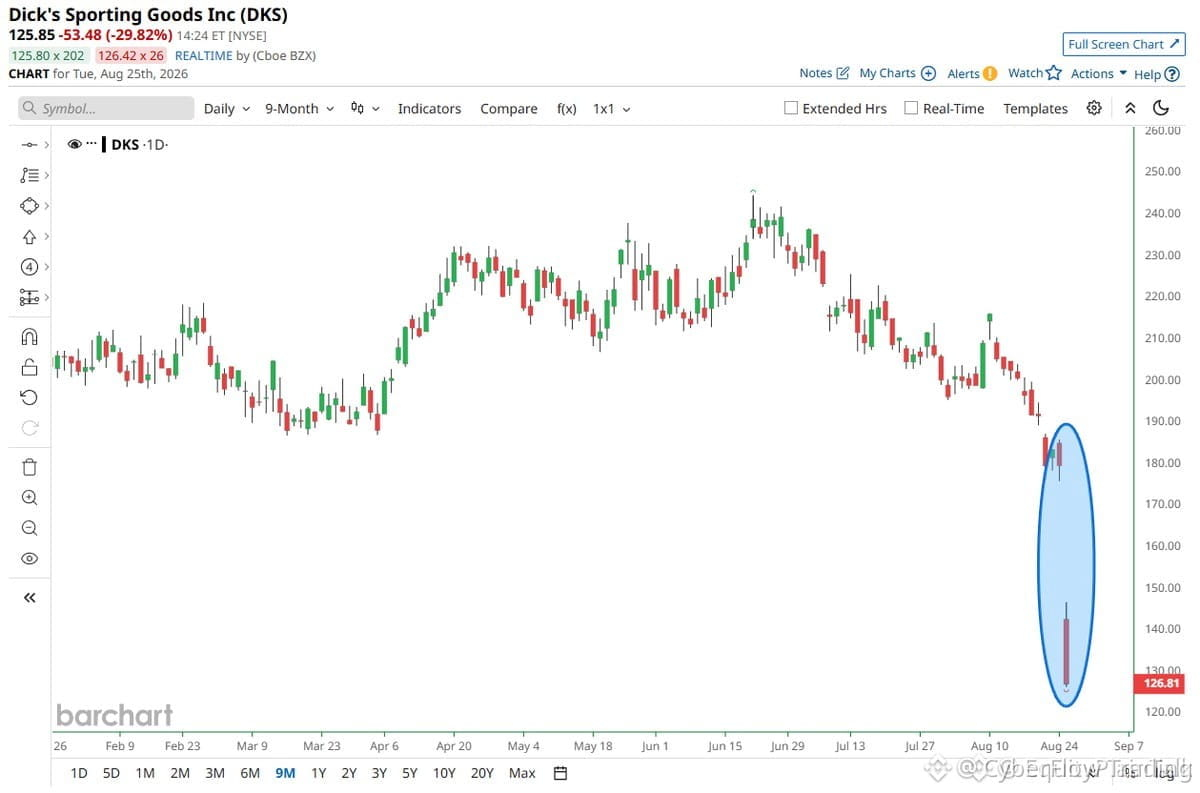Click the f(x) expressions button

(566, 108)
